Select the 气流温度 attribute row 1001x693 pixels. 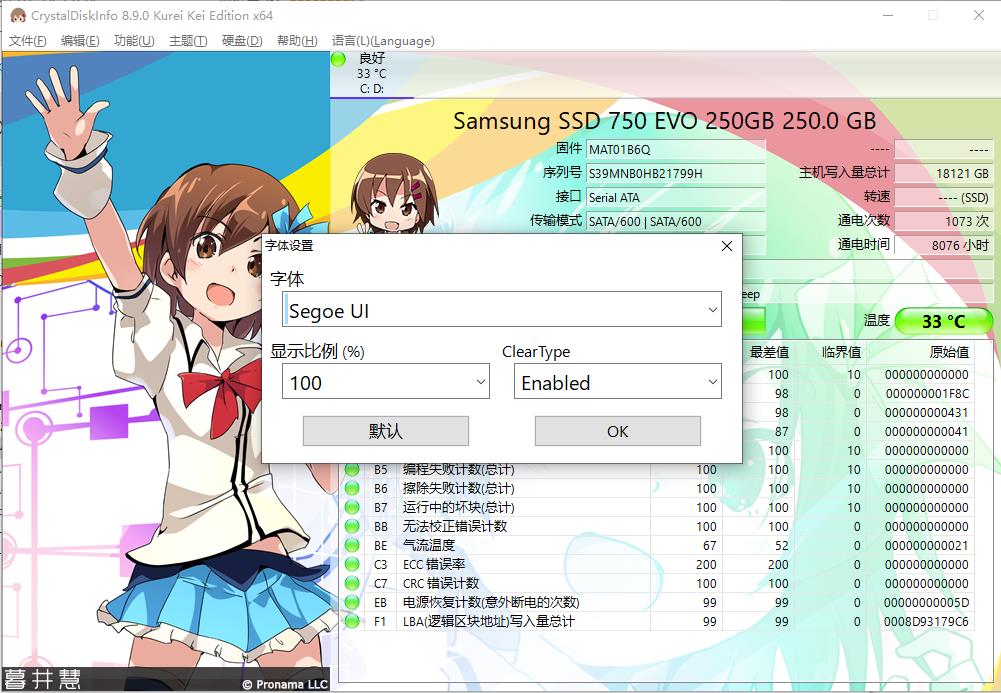point(656,546)
